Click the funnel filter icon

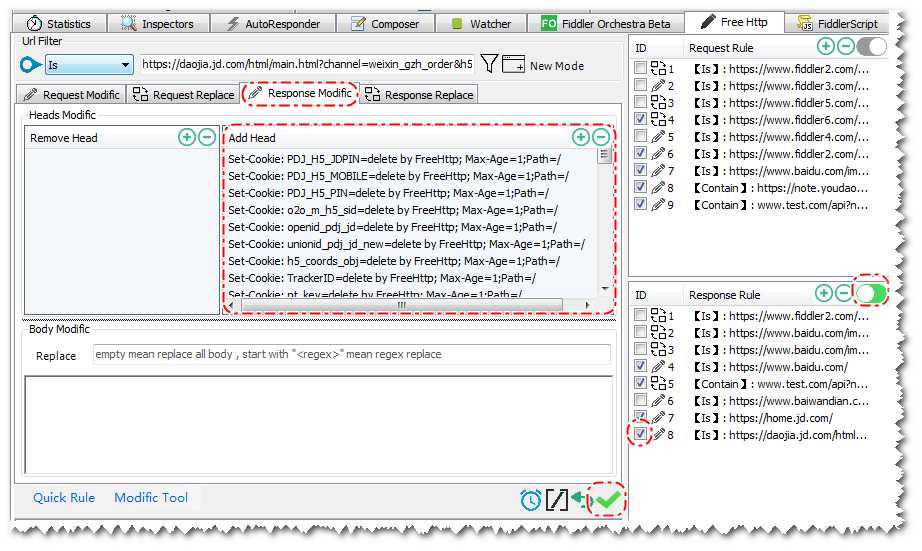point(489,63)
